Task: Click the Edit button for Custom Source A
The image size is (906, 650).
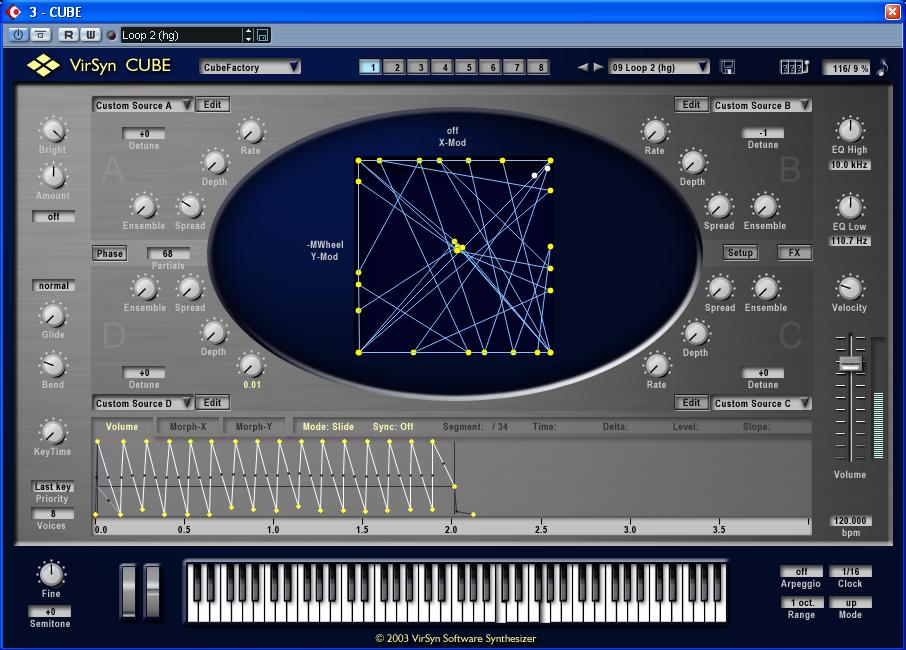Action: [213, 105]
